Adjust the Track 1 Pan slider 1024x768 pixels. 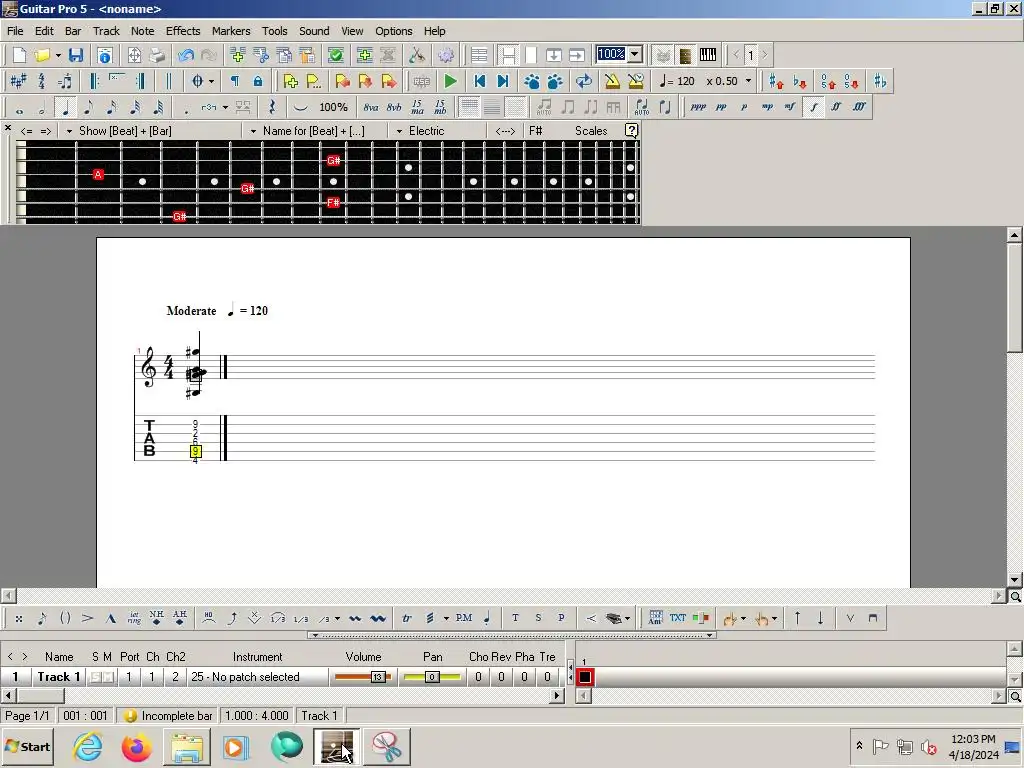432,677
